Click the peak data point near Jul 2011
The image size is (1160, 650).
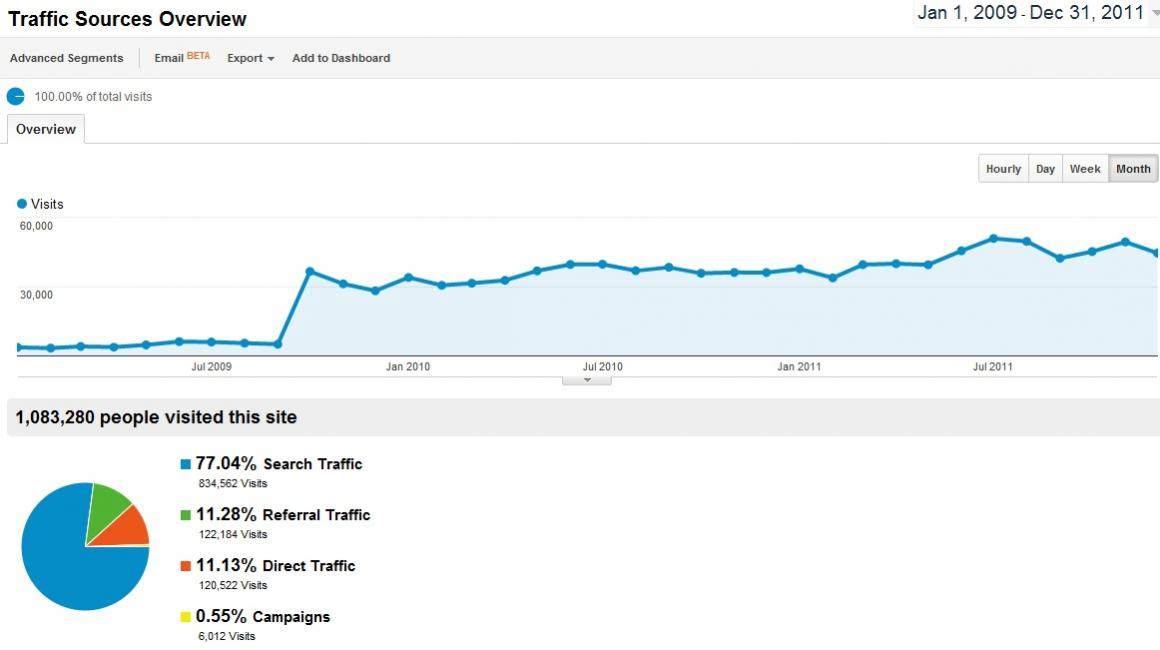(994, 238)
